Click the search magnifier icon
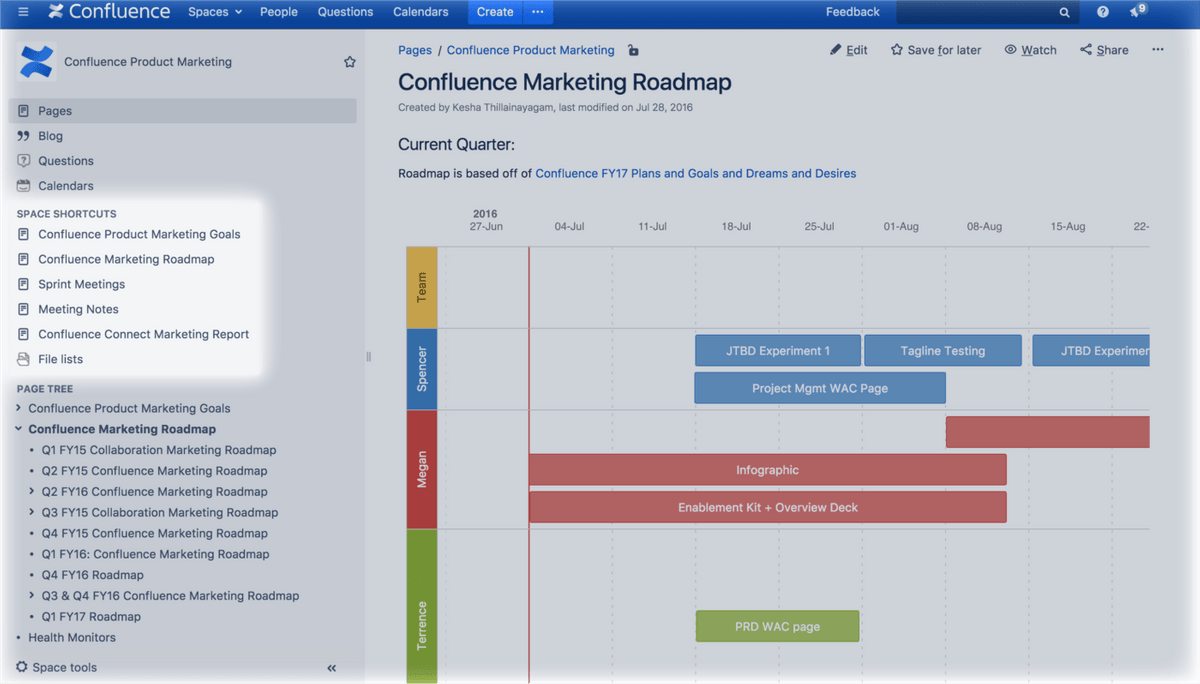The width and height of the screenshot is (1200, 684). [x=1064, y=13]
